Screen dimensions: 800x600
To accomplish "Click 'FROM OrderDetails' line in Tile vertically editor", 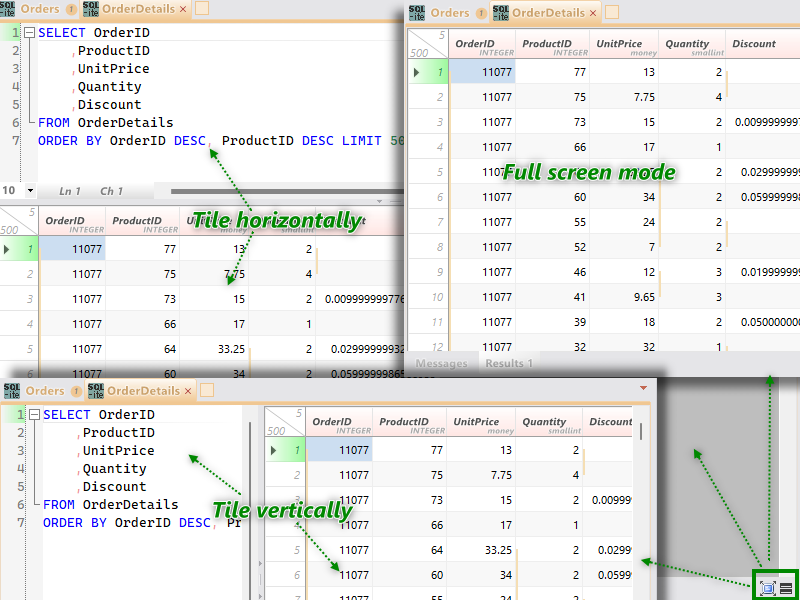I will tap(111, 505).
